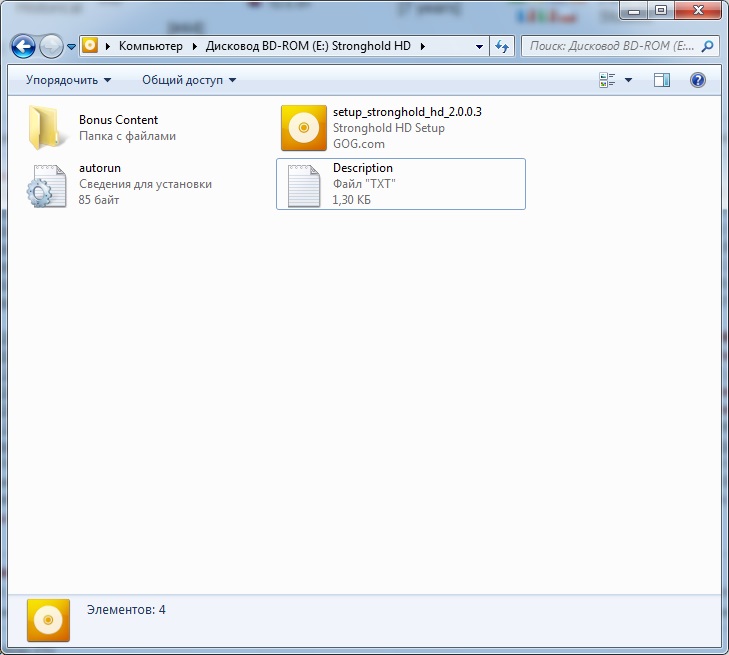
Task: Expand the arrow after Stronghold HD breadcrumb
Action: [423, 46]
